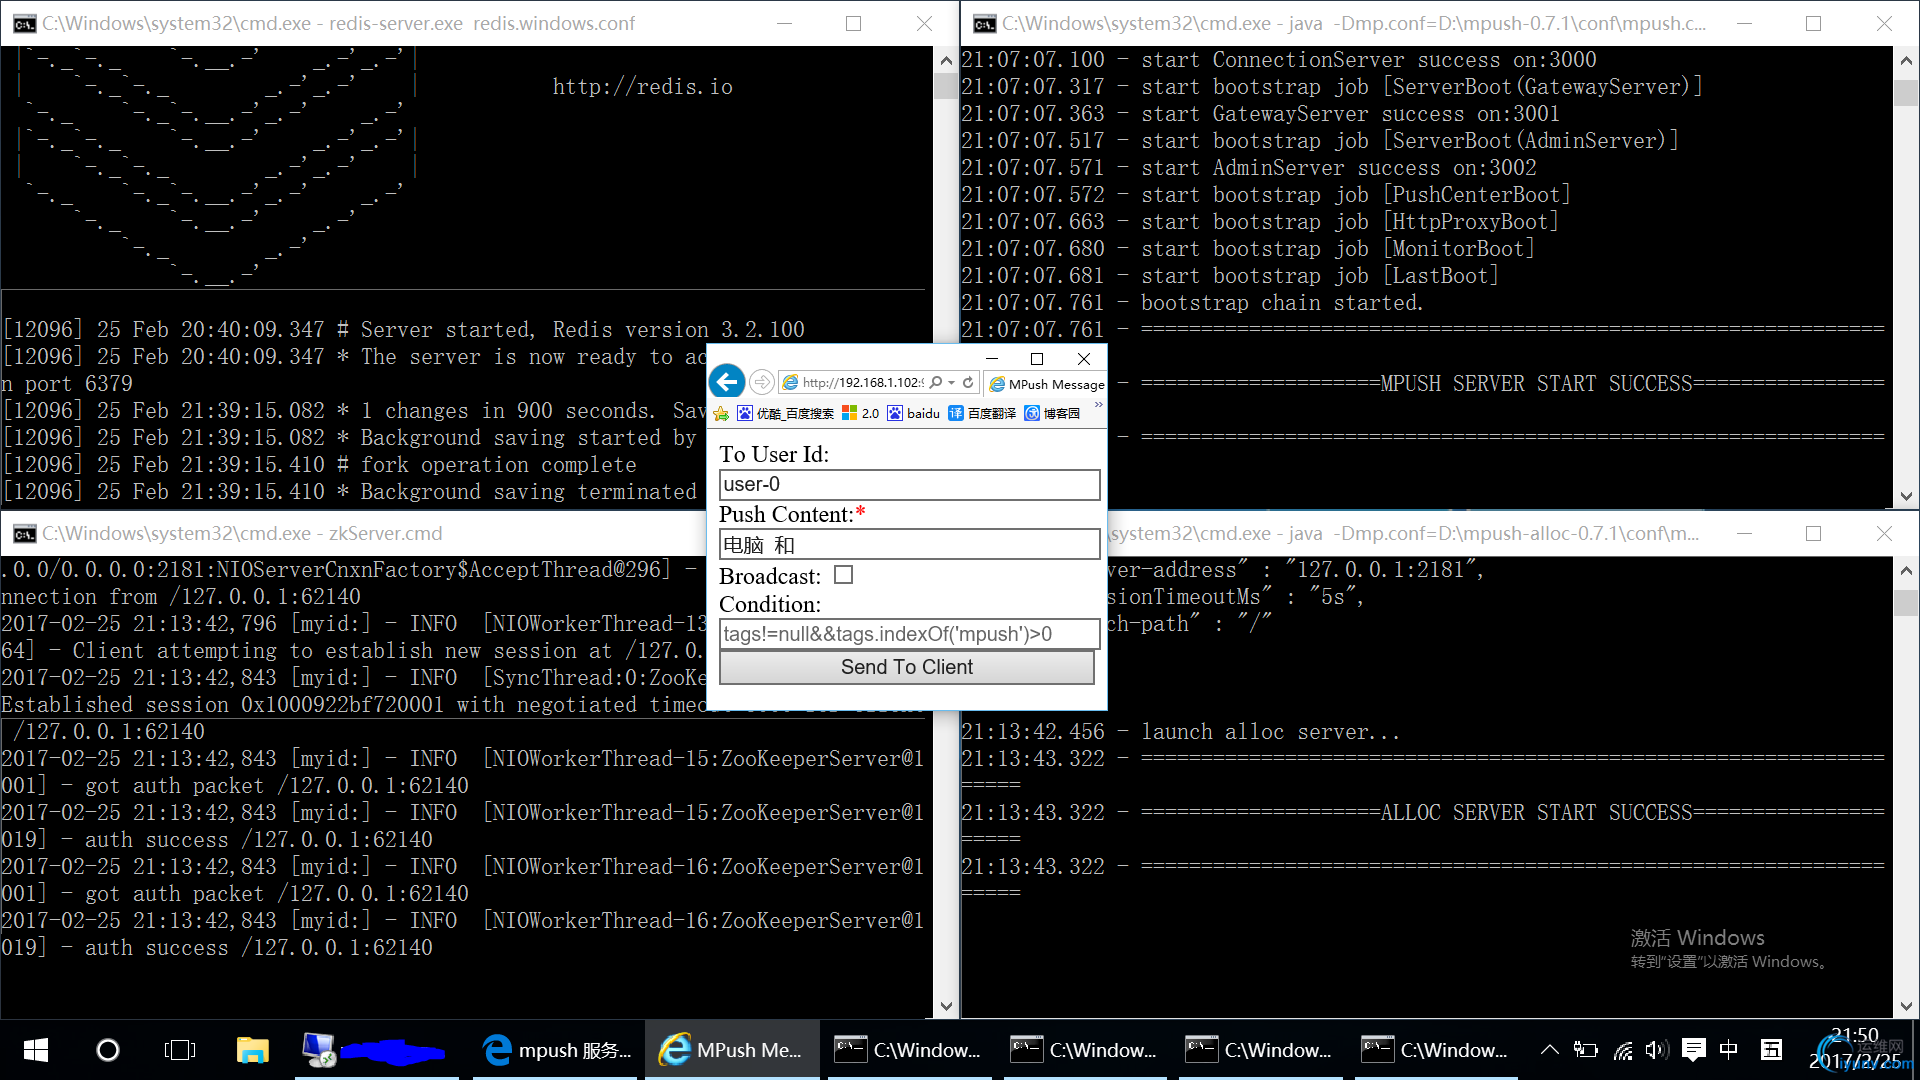Open the redis-server cmd window system menu icon
Screen dimensions: 1920x1080
[24, 24]
